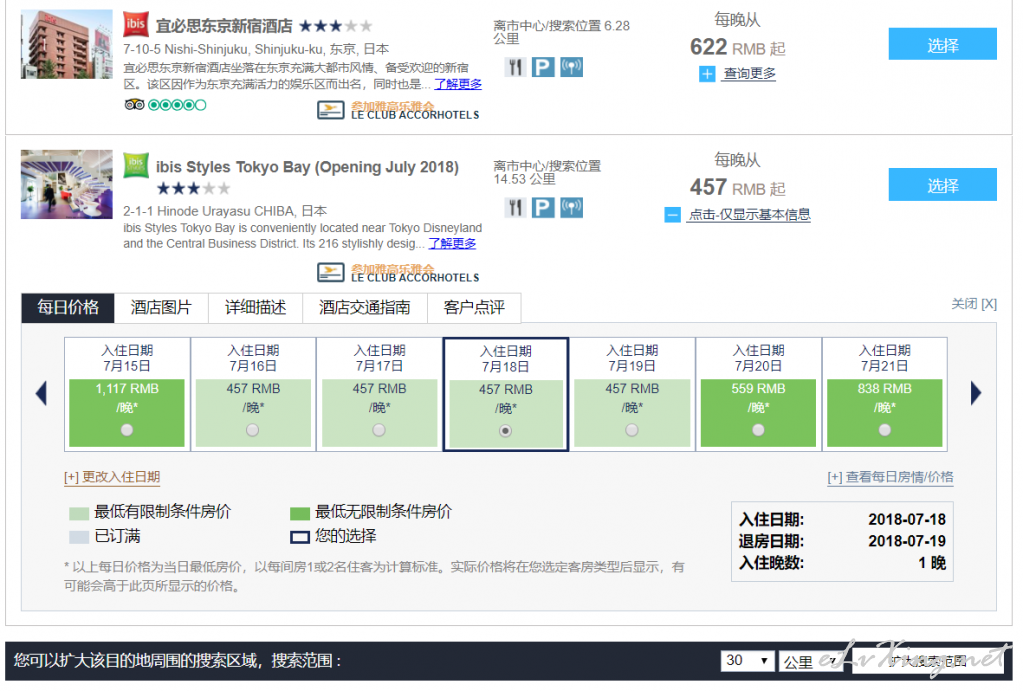The width and height of the screenshot is (1023, 691).
Task: Click star rating beside 宜必思东京新宿酒店
Action: 335,26
